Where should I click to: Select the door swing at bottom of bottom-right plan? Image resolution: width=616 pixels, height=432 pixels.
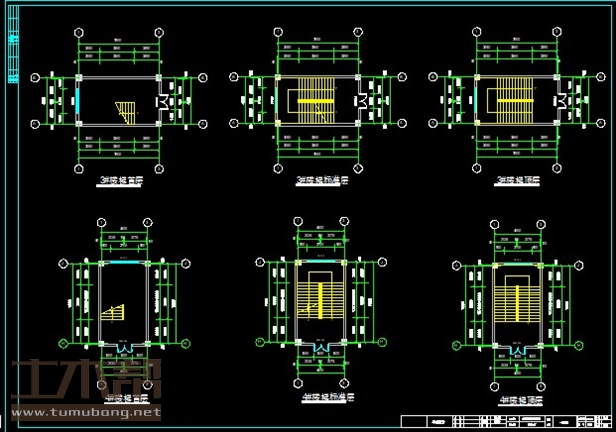(518, 352)
